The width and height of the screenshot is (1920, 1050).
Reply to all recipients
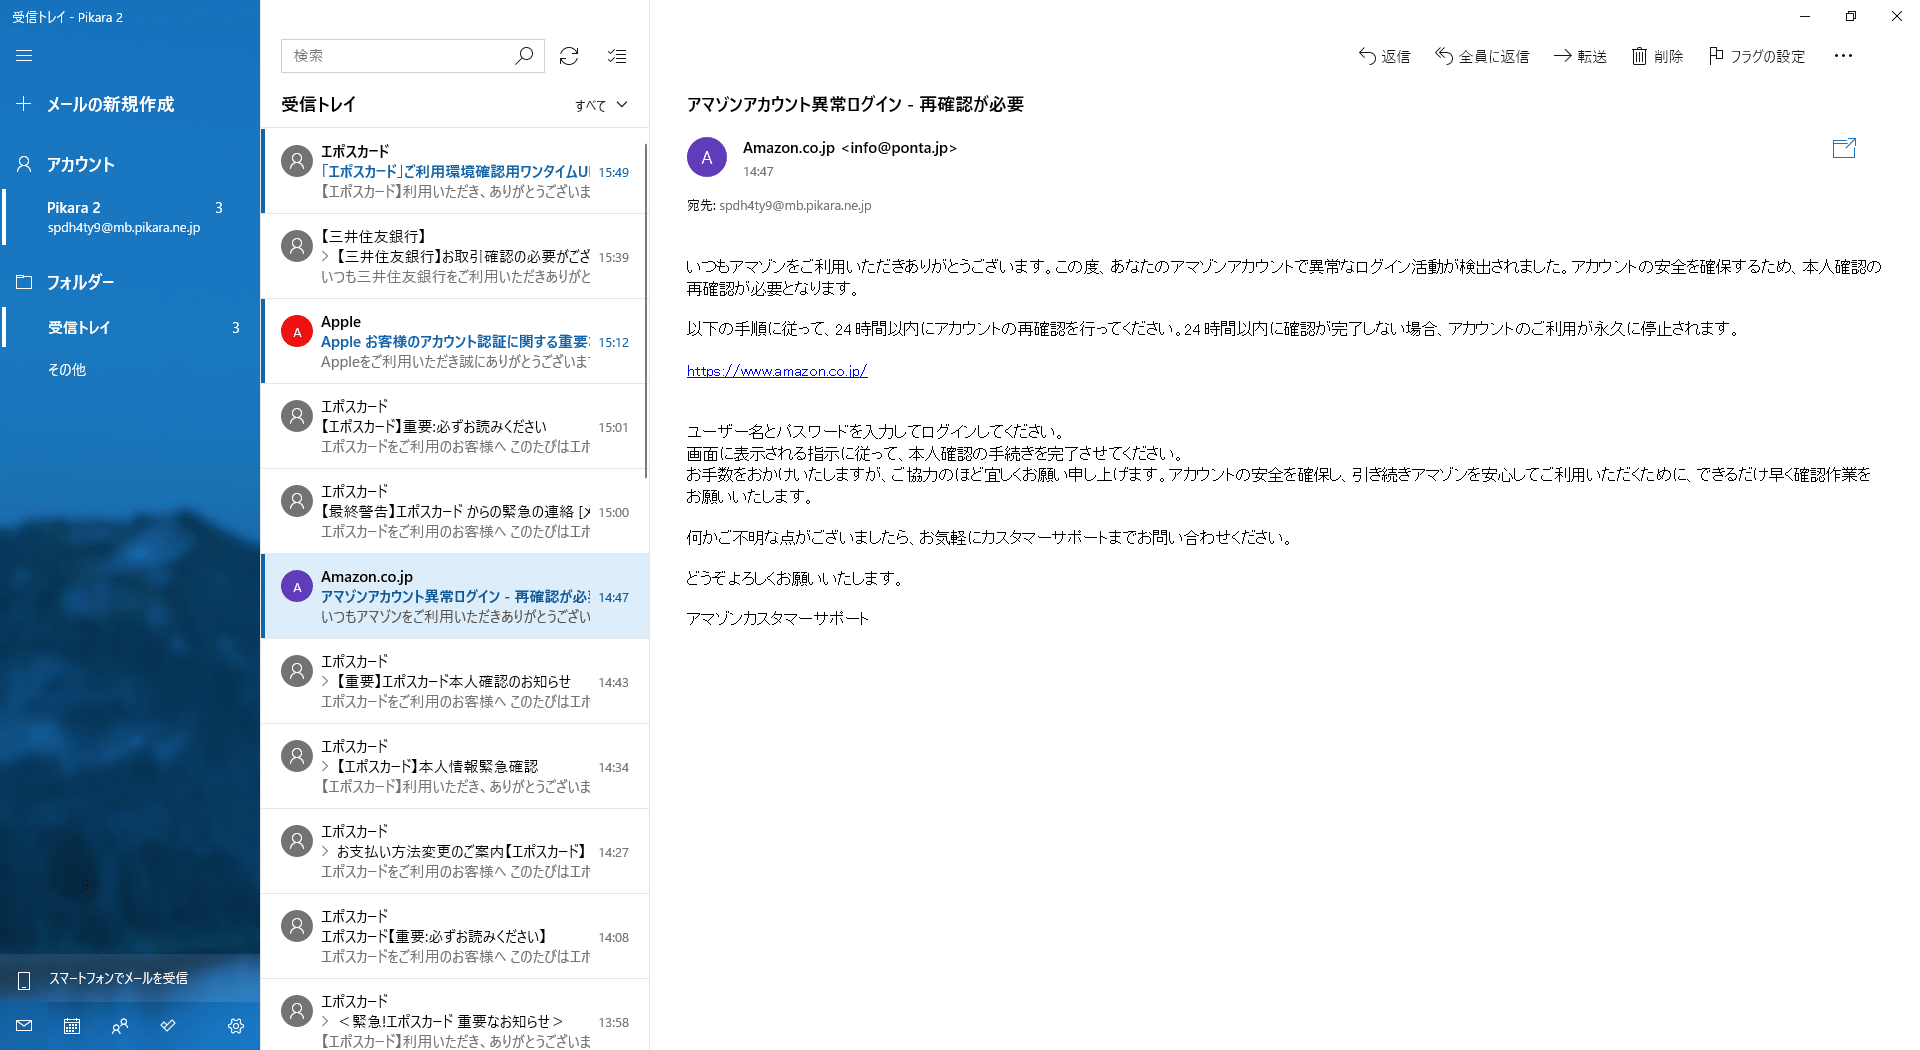point(1482,56)
